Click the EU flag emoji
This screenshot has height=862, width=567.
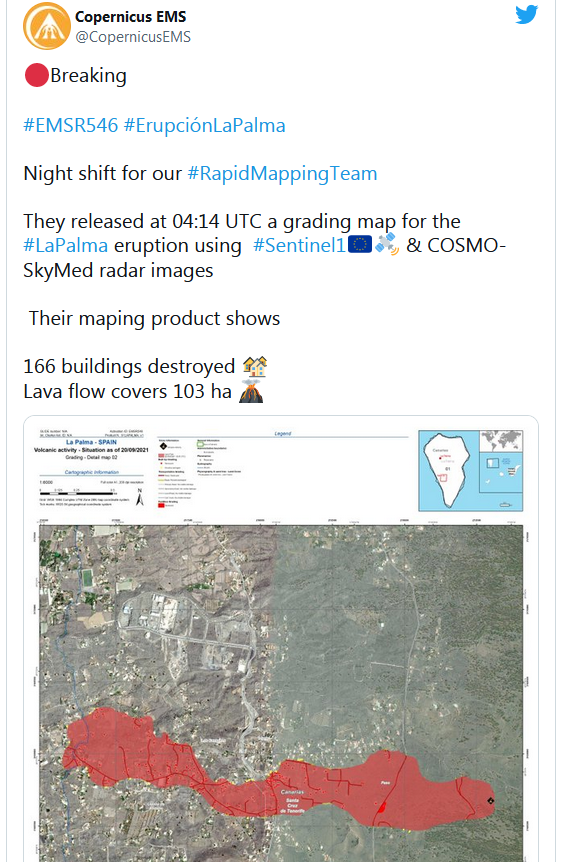pos(360,245)
